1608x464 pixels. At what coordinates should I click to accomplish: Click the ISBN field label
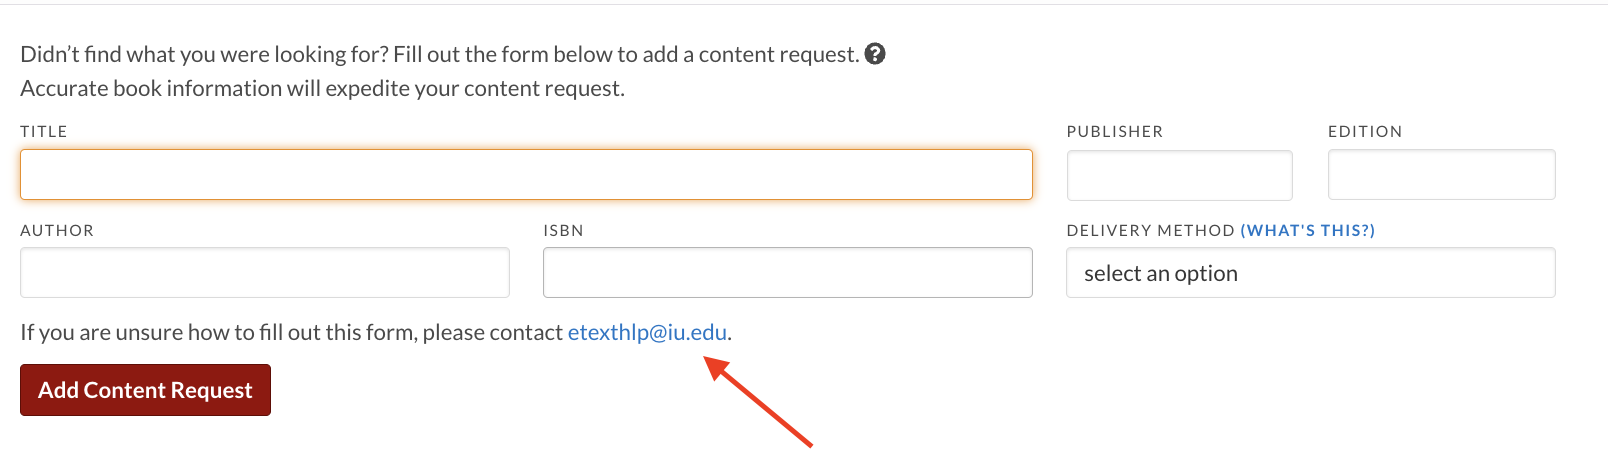[x=563, y=231]
